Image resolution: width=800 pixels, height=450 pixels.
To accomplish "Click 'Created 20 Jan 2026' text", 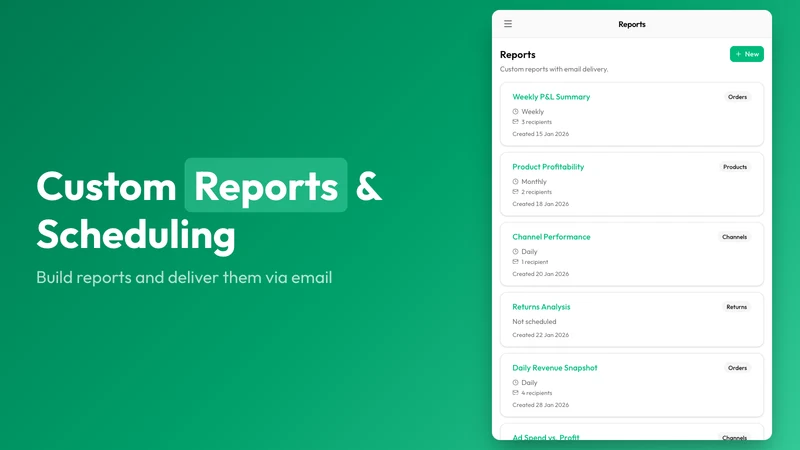I will [x=540, y=273].
